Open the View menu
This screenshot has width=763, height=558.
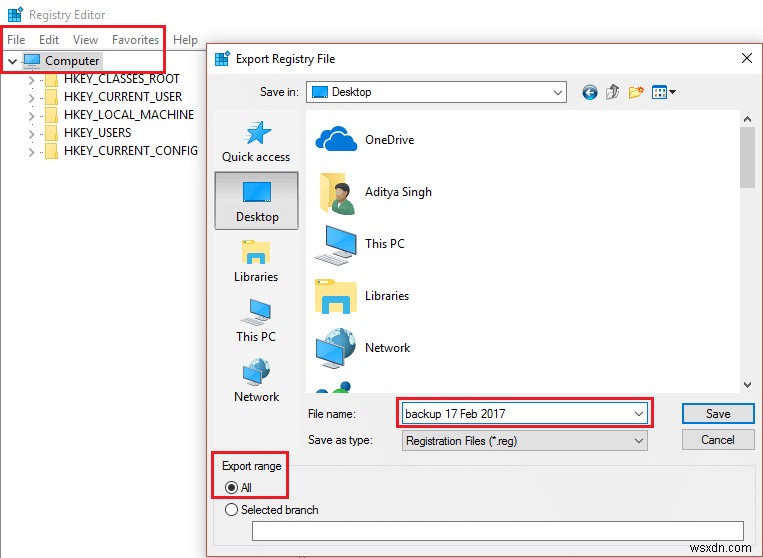pyautogui.click(x=85, y=39)
